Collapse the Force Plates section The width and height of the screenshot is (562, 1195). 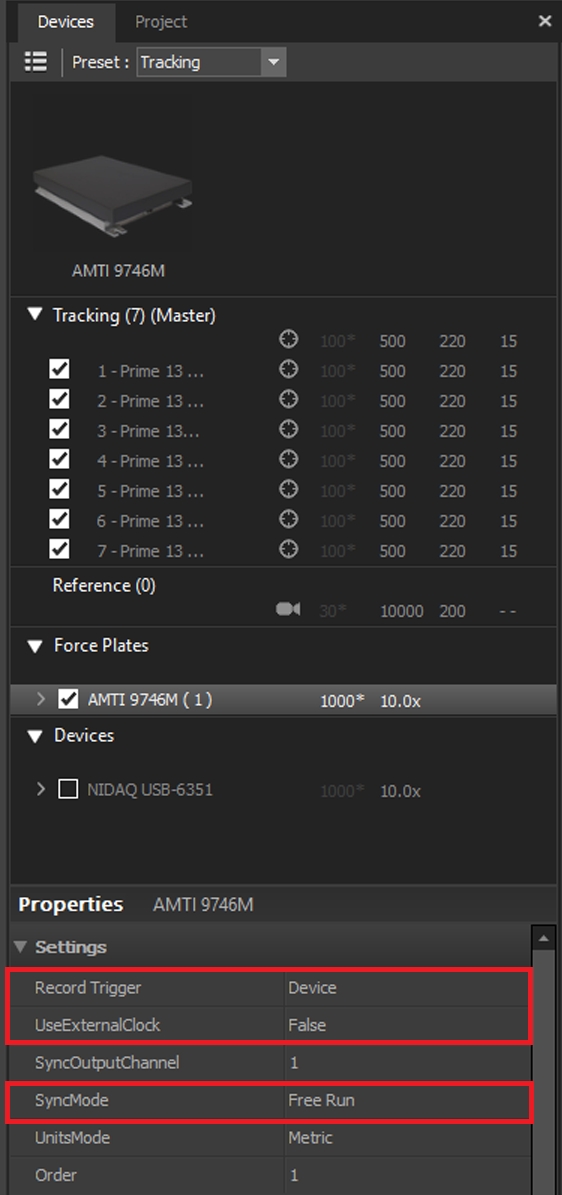(35, 646)
